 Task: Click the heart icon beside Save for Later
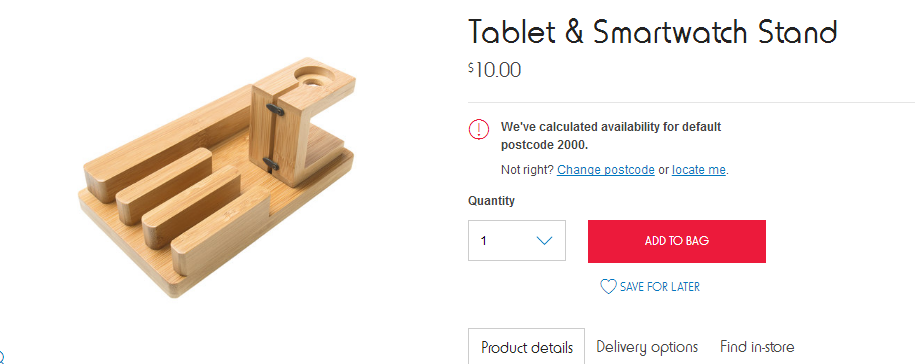pyautogui.click(x=608, y=286)
